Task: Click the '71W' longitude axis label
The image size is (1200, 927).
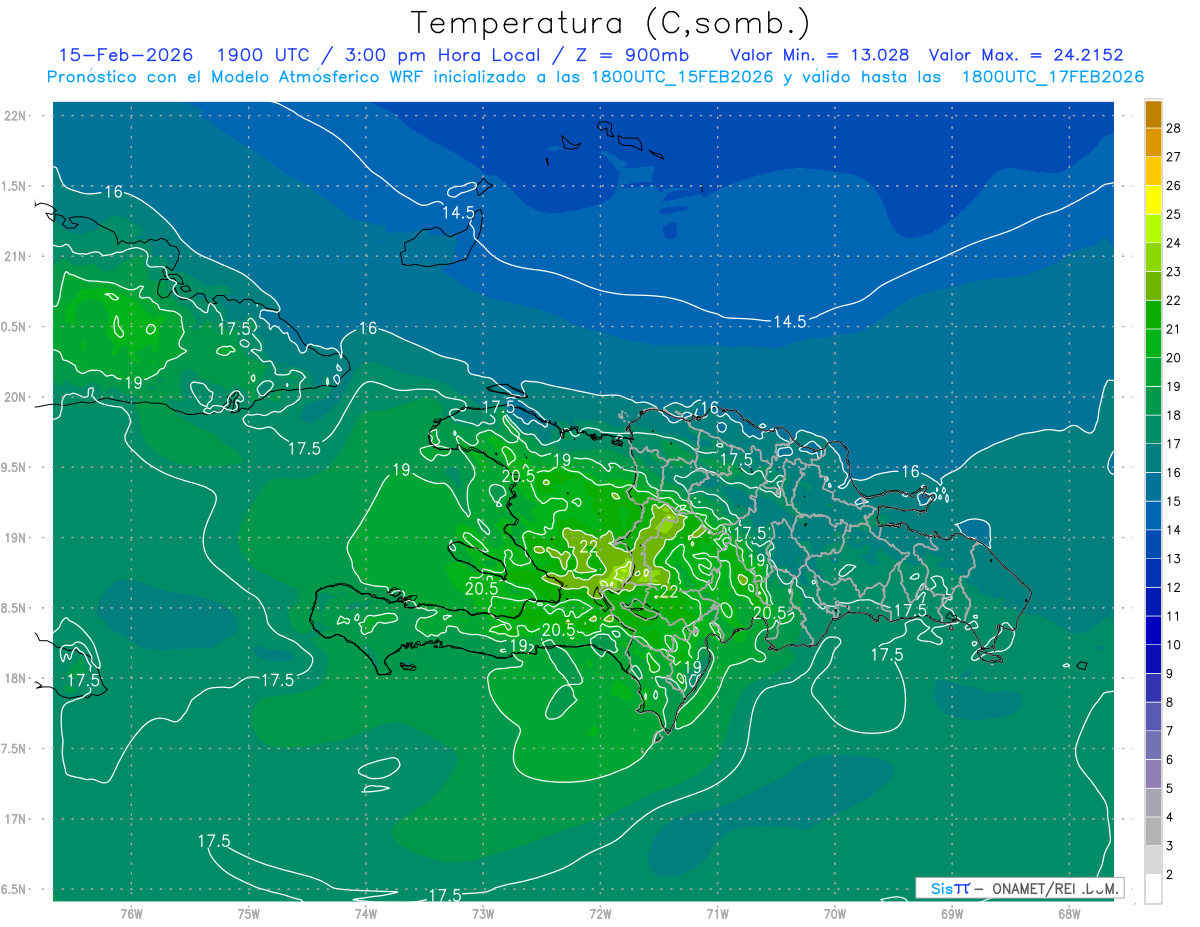Action: pos(717,913)
